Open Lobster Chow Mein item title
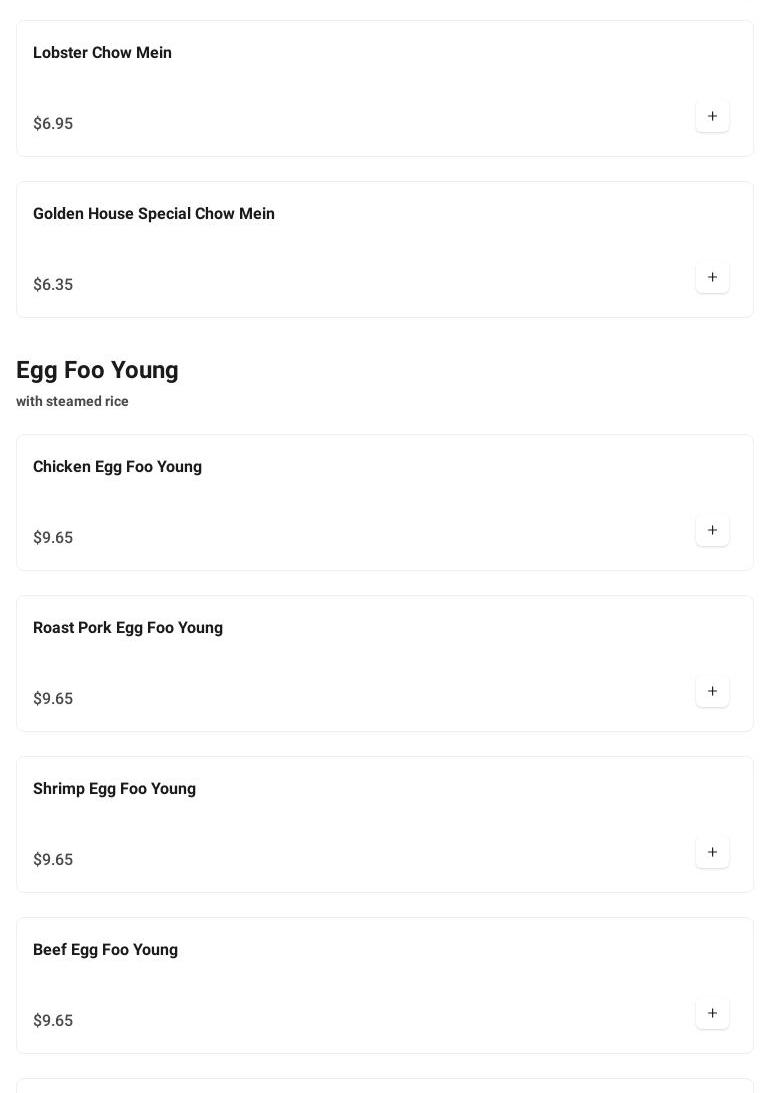This screenshot has height=1093, width=770. click(102, 53)
